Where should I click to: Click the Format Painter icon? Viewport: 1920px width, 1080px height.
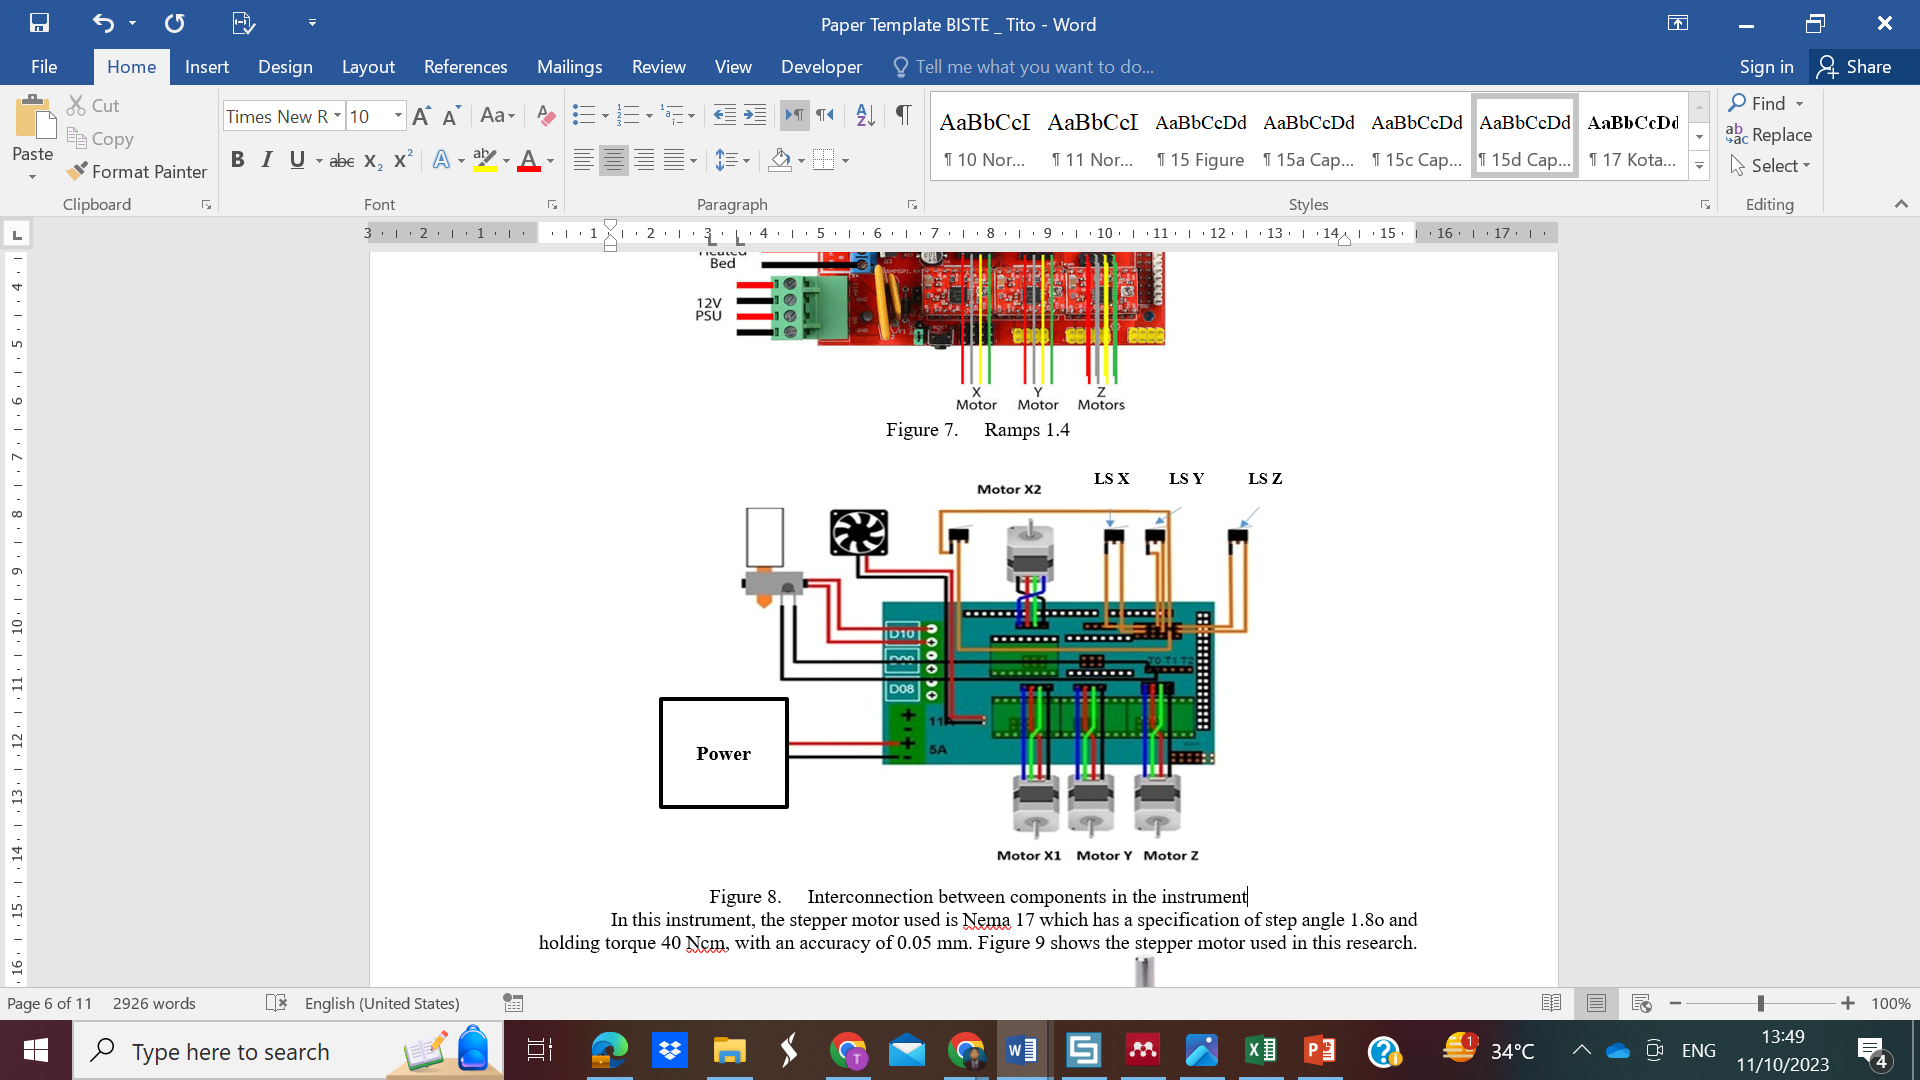click(x=77, y=171)
